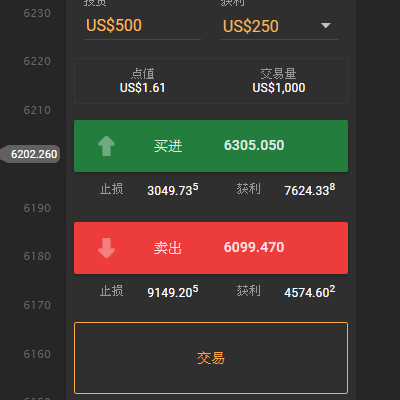Click the 6230 price axis label

point(37,13)
